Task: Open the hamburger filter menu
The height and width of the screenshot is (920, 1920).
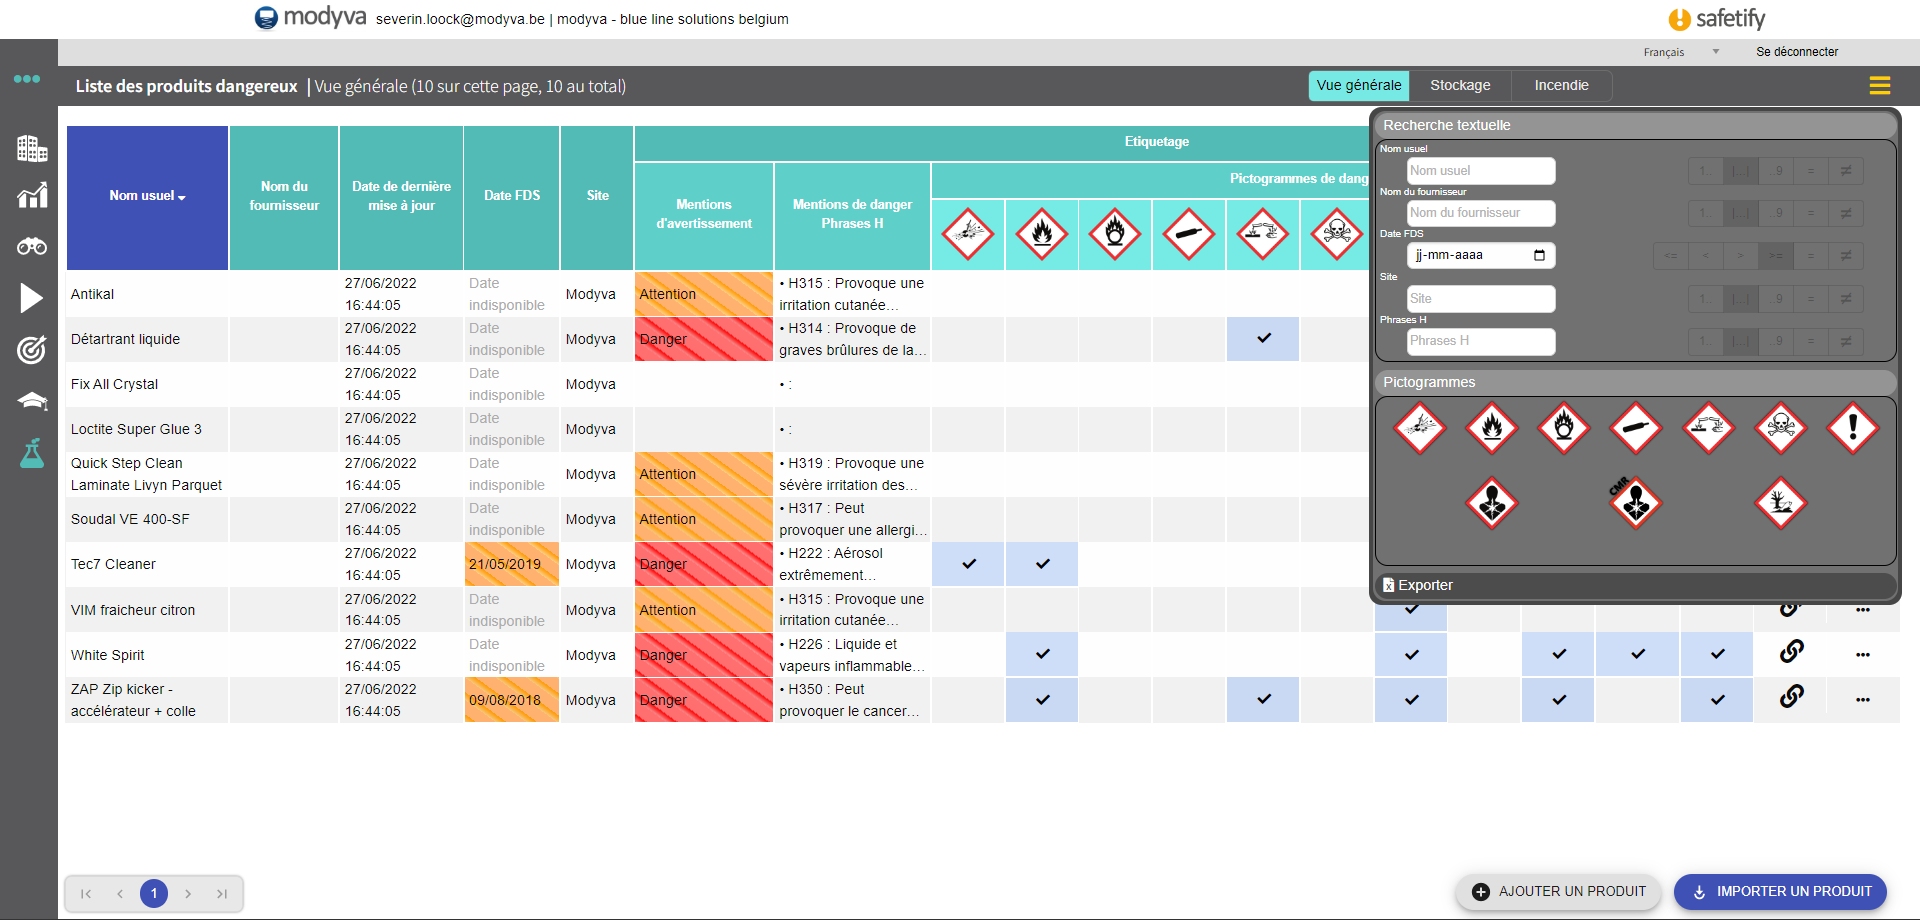Action: (1880, 86)
